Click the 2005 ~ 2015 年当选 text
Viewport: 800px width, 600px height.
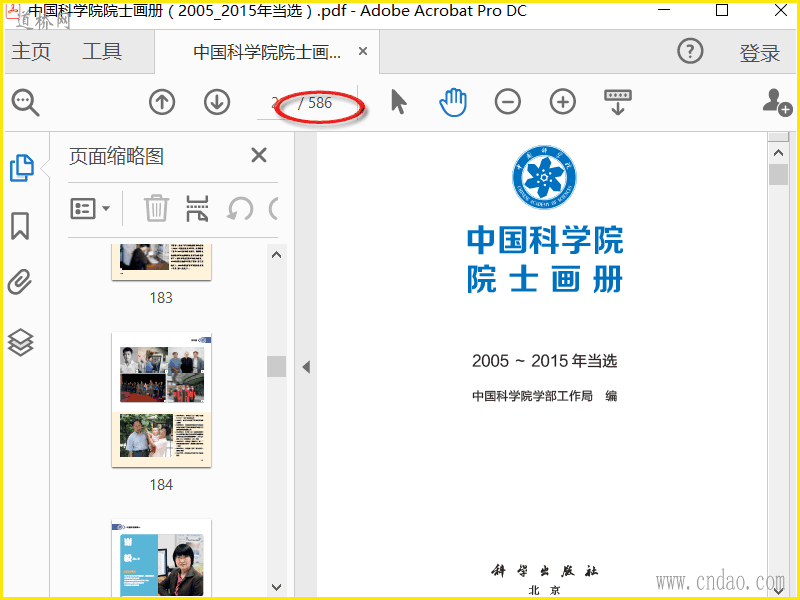point(544,361)
